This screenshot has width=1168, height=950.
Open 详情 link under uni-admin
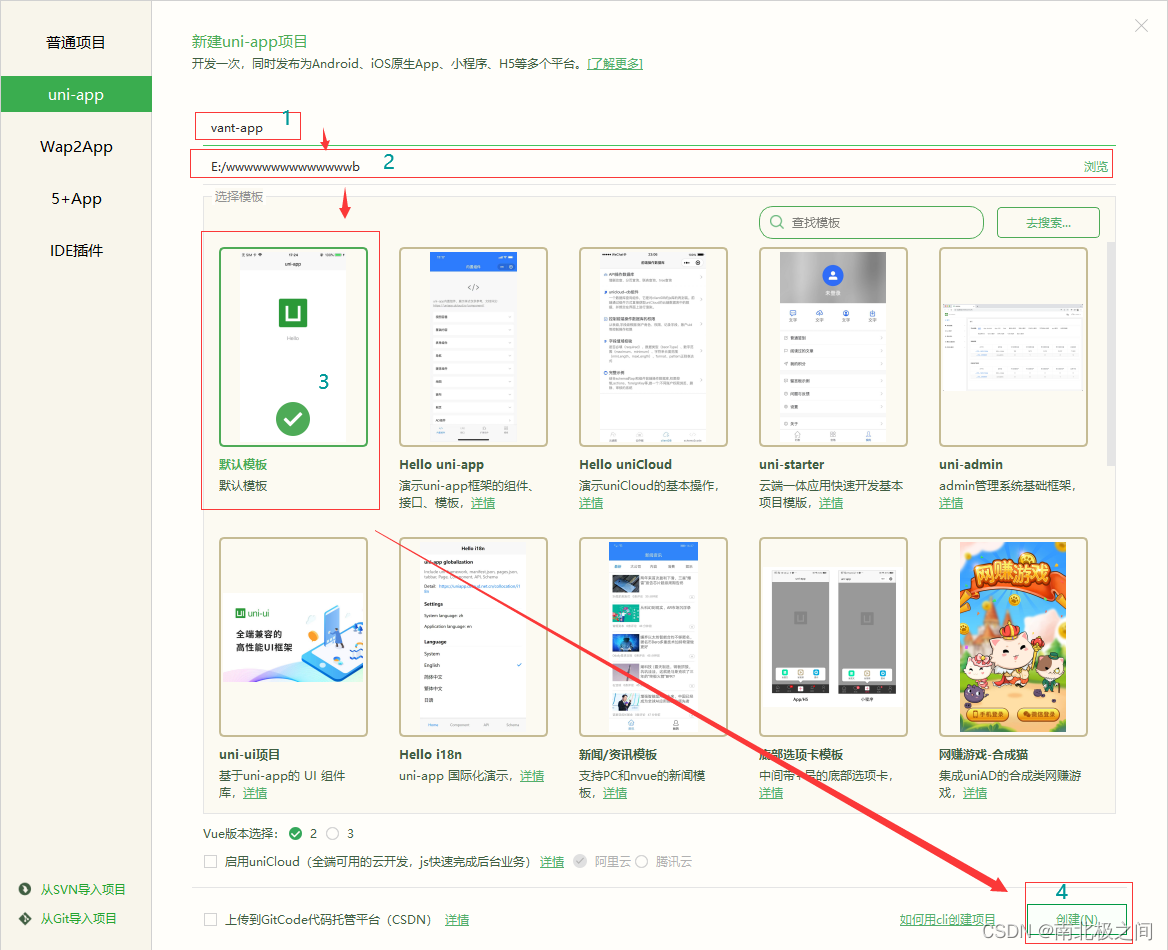coord(951,503)
